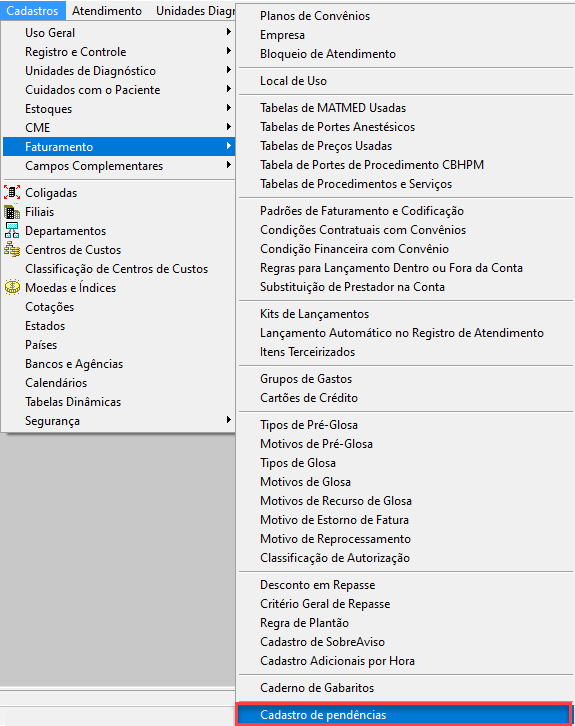Click the Departamentos org-chart icon
The width and height of the screenshot is (575, 726).
pos(12,231)
